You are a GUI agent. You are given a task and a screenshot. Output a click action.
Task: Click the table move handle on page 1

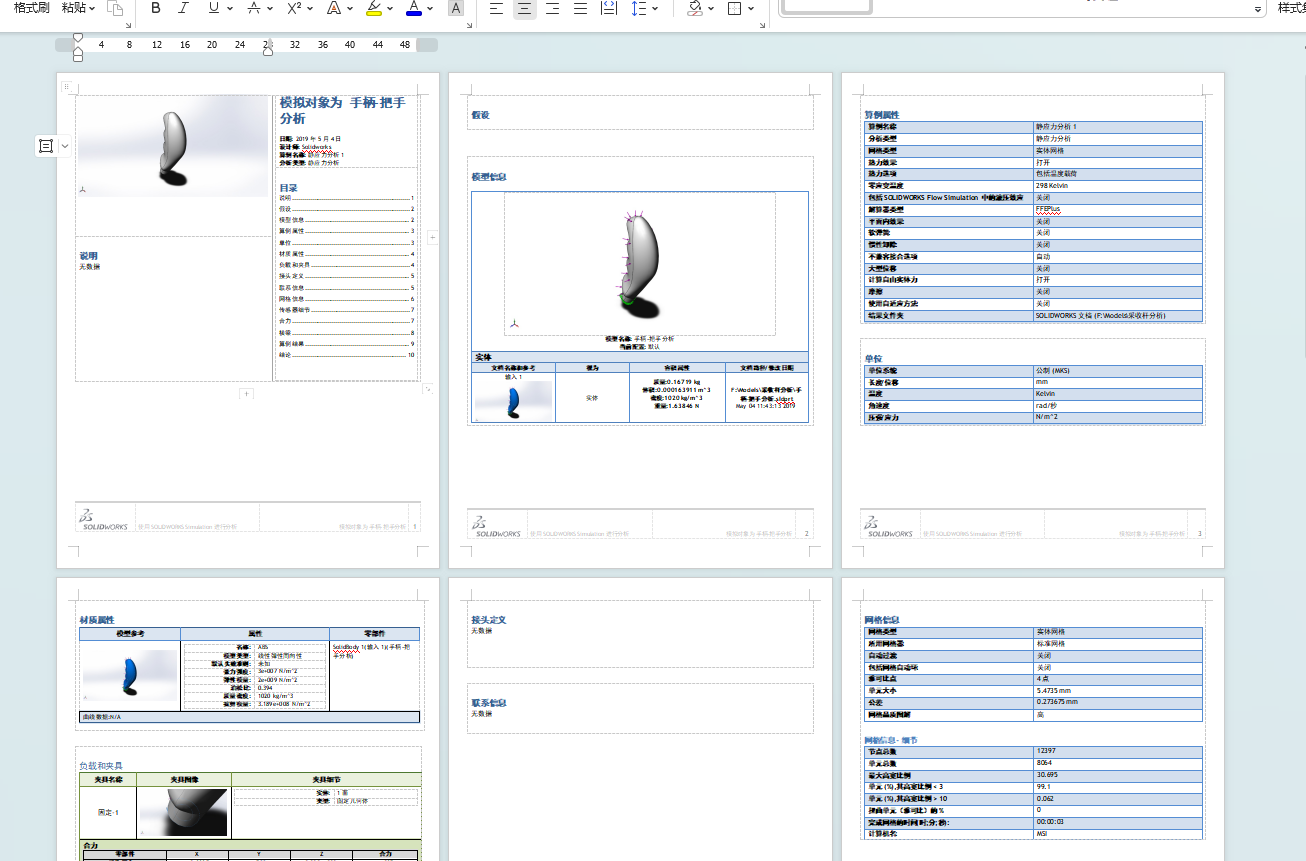click(x=67, y=87)
